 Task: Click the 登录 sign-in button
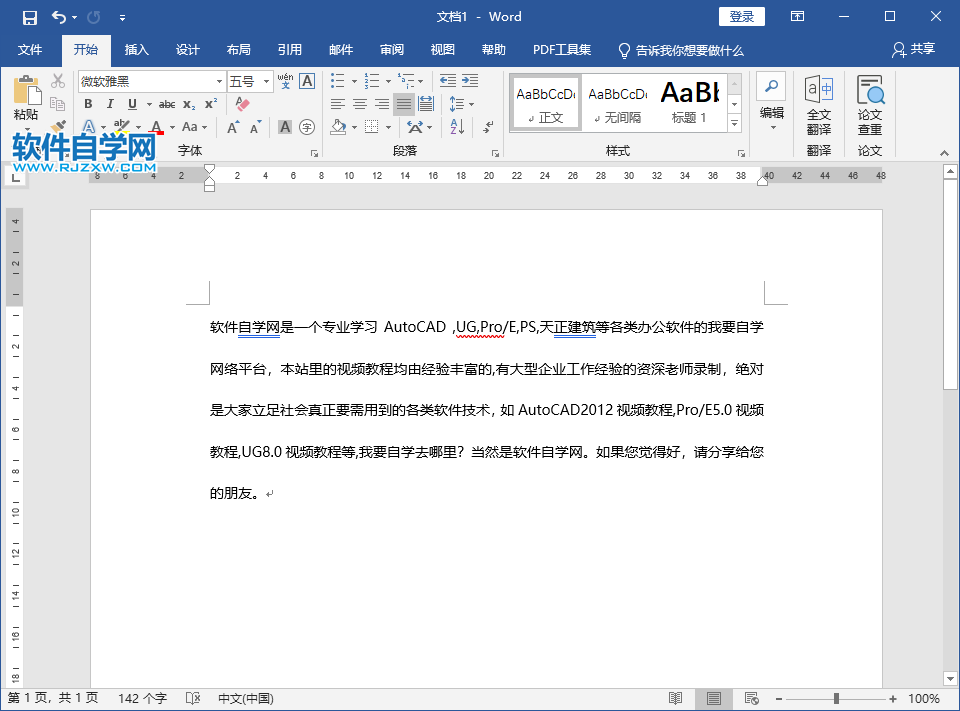(x=741, y=16)
